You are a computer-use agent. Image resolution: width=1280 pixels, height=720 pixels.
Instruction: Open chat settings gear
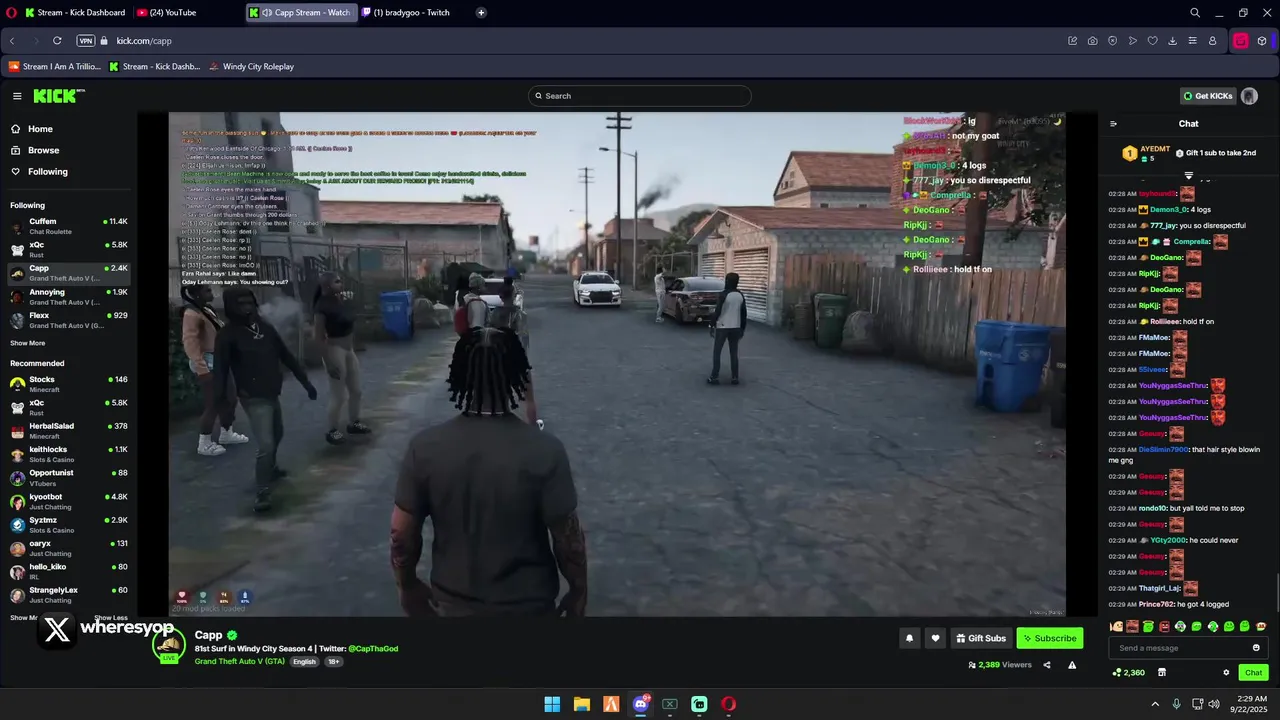tap(1226, 673)
